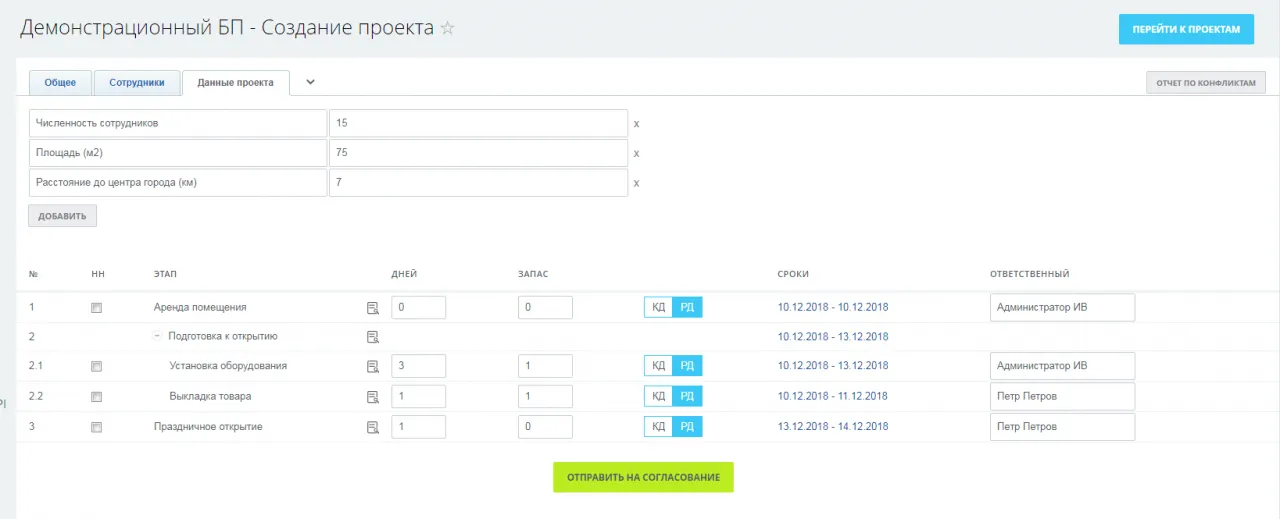
Task: Remove Площадь (м2) field with x
Action: pos(636,153)
